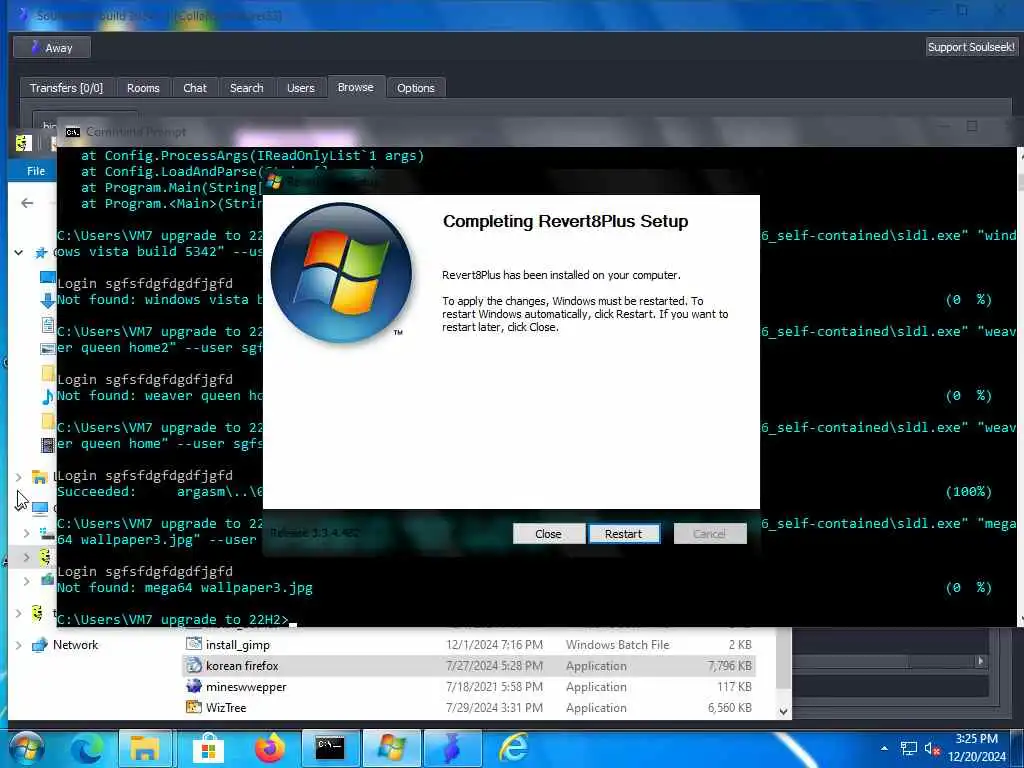Select Network in the navigation pane
This screenshot has width=1024, height=768.
tap(75, 645)
